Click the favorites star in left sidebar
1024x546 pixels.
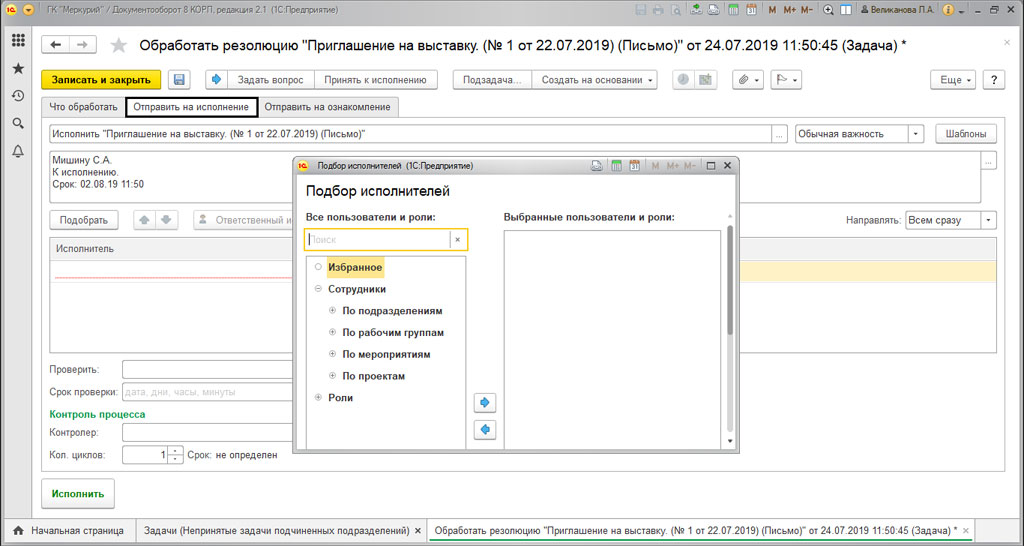[x=18, y=68]
